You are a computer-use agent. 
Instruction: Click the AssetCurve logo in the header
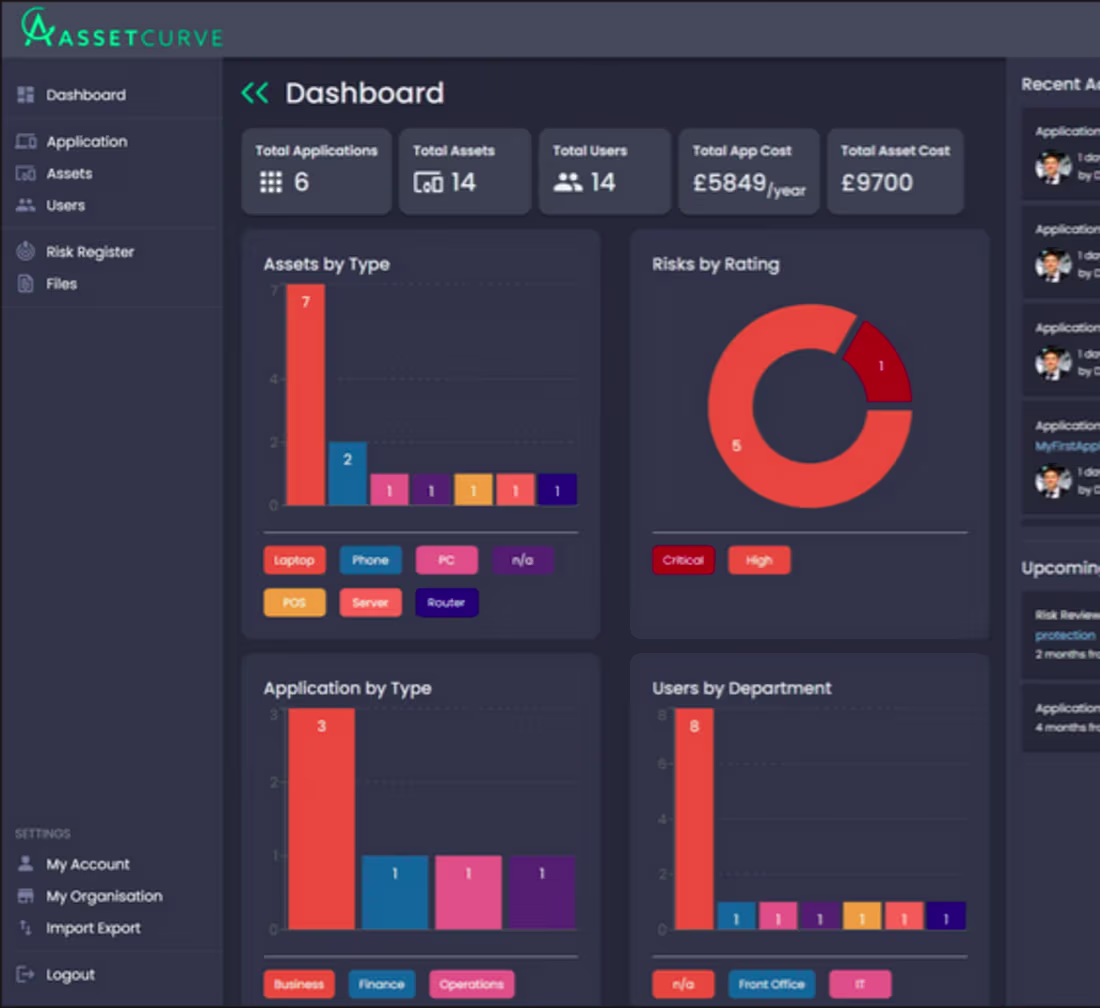coord(120,30)
